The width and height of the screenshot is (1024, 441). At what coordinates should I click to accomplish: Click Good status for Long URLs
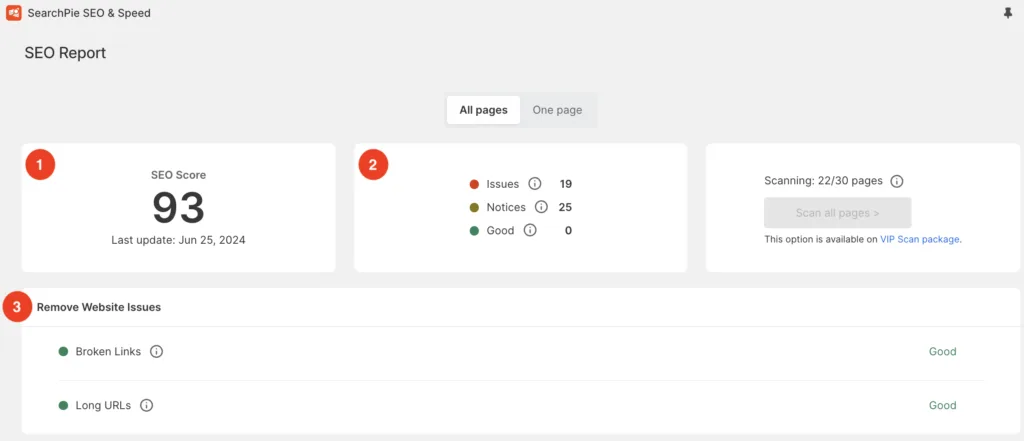pyautogui.click(x=942, y=406)
